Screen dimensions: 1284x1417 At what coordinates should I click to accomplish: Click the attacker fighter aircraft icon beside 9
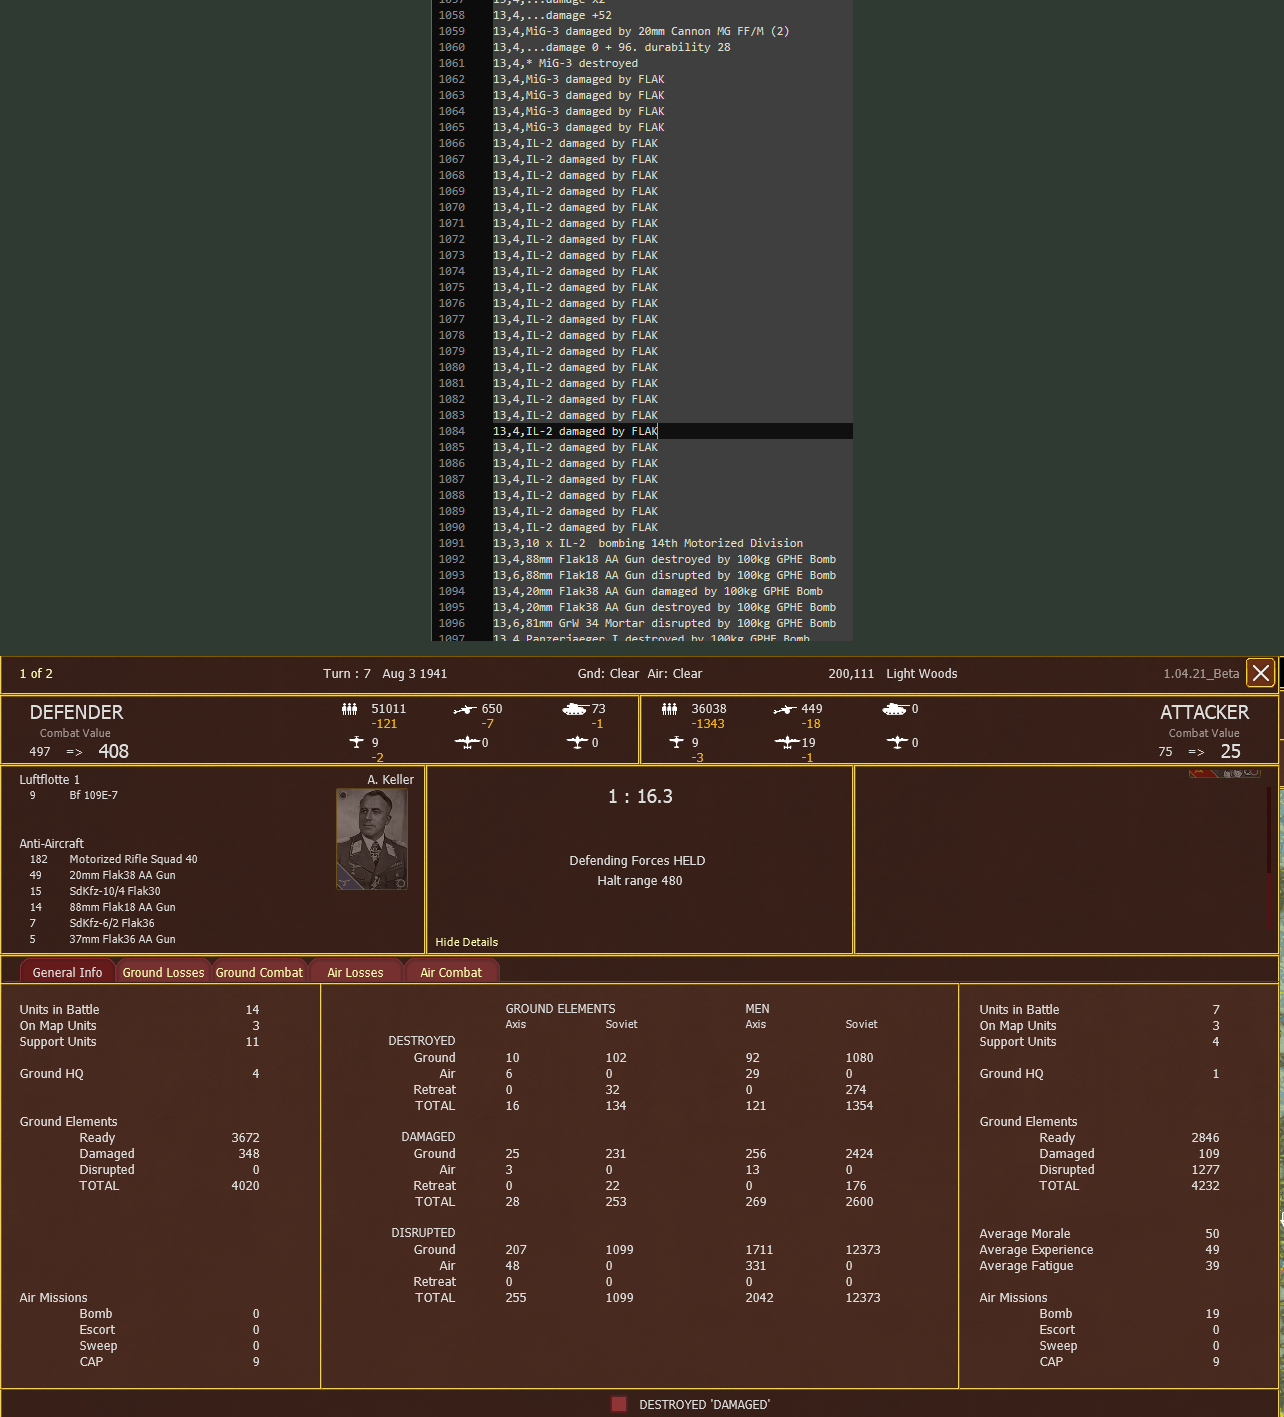click(677, 742)
